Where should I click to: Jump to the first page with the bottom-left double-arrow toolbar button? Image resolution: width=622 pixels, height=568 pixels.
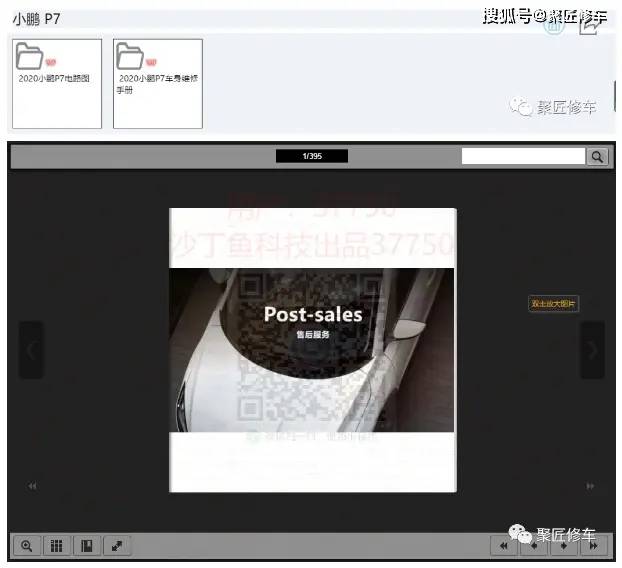point(504,546)
